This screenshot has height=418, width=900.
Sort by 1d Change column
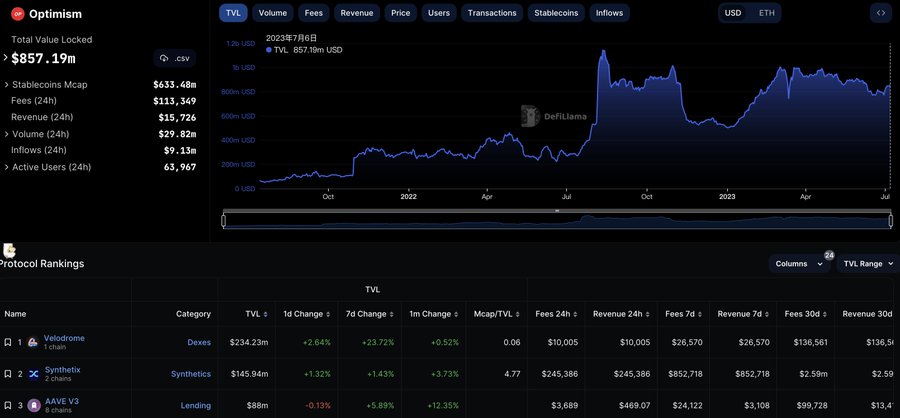tap(328, 314)
